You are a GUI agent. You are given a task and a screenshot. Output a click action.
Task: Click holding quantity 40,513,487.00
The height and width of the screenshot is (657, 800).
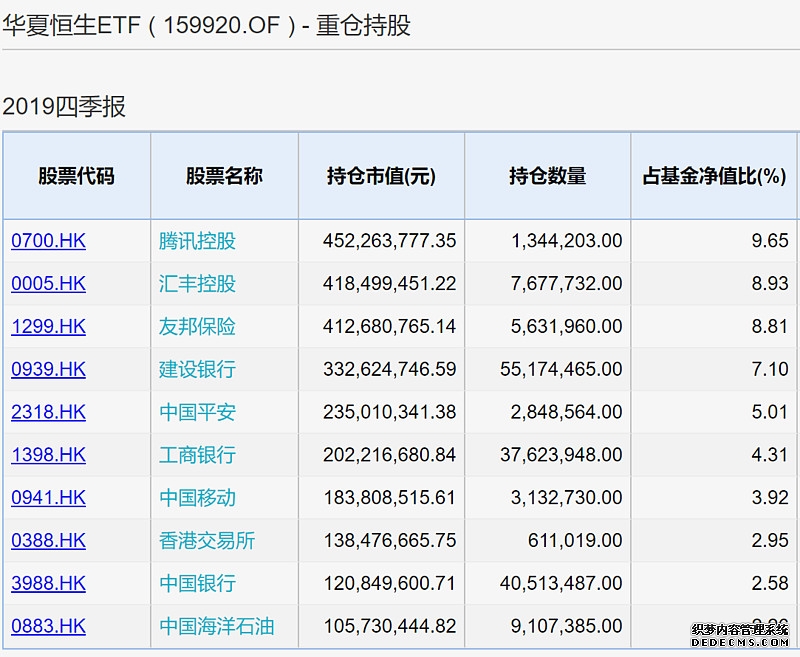561,584
